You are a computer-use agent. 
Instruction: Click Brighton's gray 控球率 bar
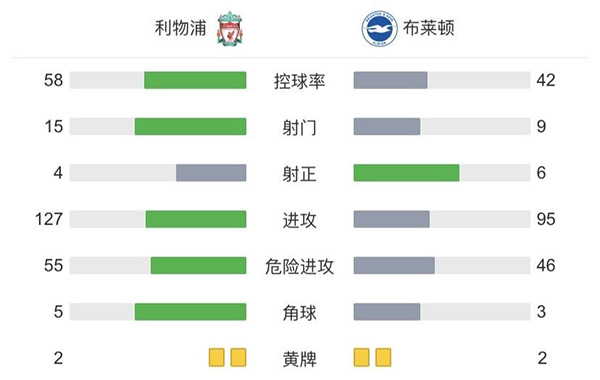coord(391,80)
